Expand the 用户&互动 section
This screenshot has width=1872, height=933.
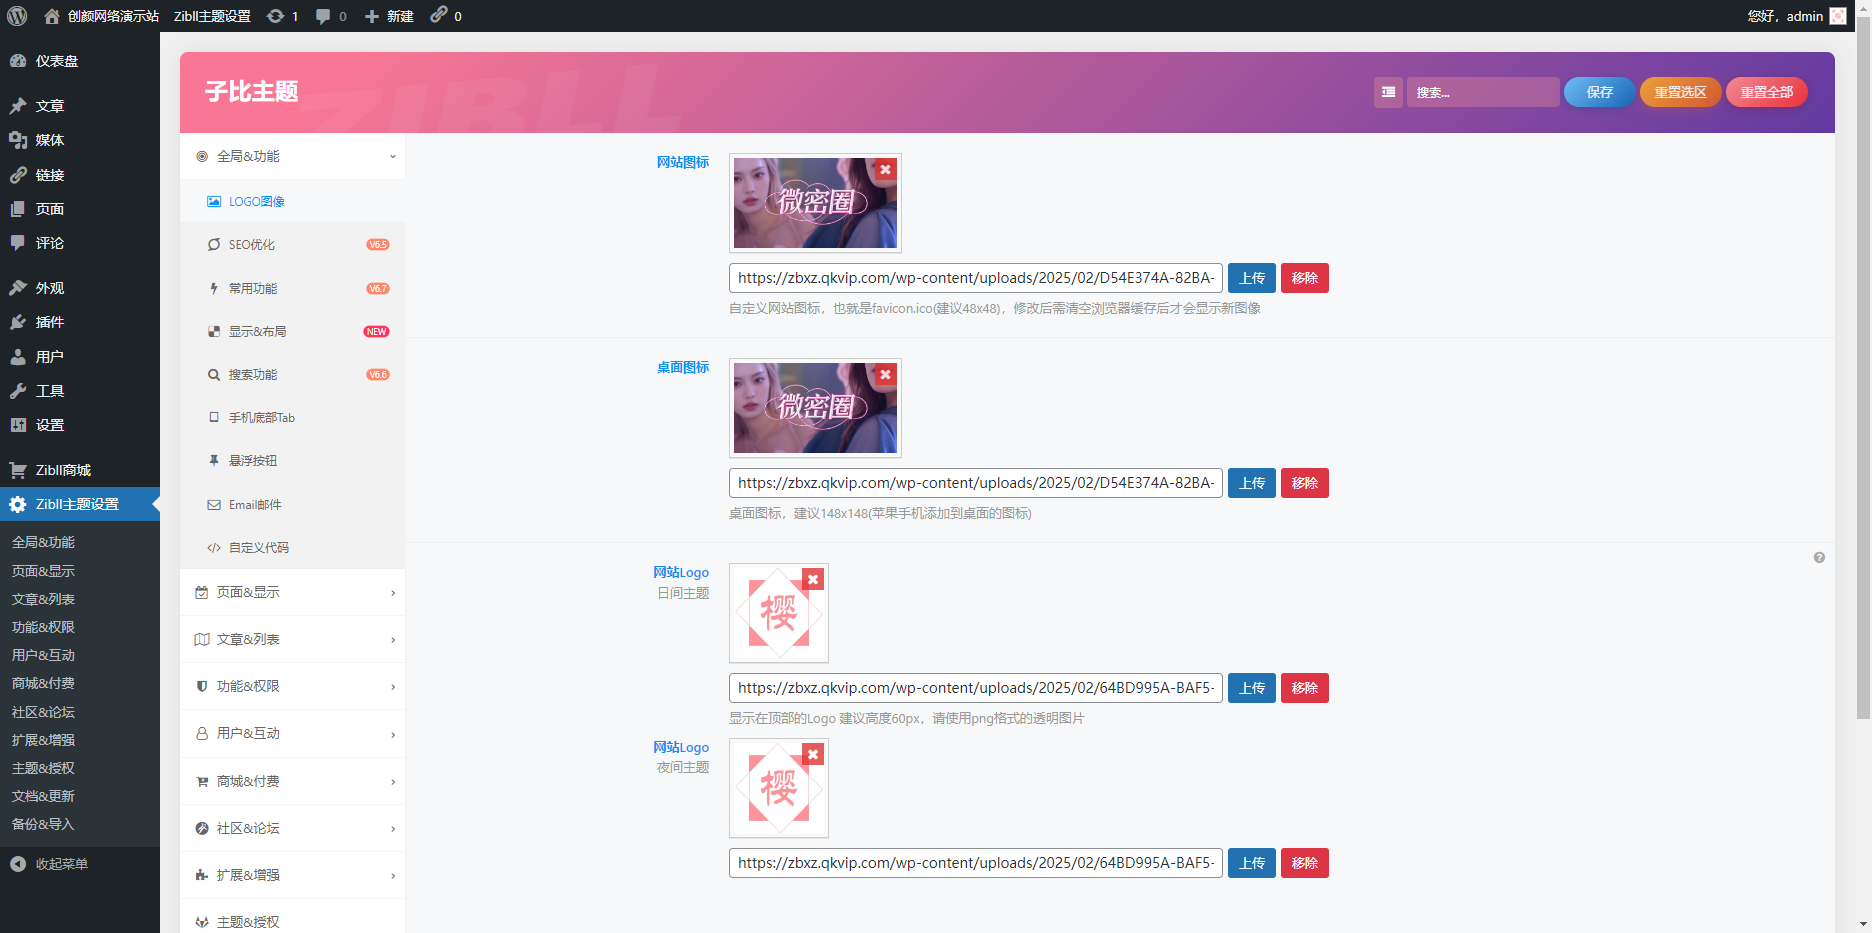[x=292, y=733]
